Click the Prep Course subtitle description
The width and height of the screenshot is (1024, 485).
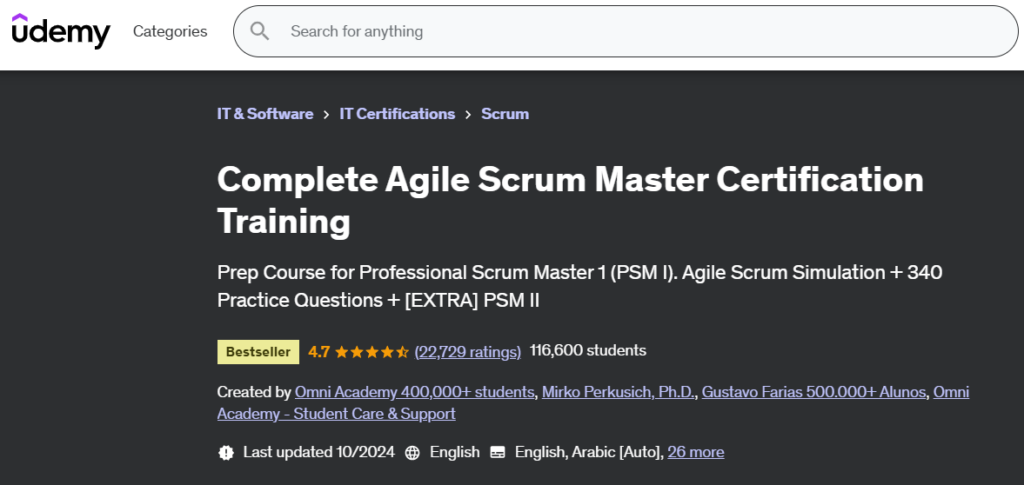[x=580, y=287]
